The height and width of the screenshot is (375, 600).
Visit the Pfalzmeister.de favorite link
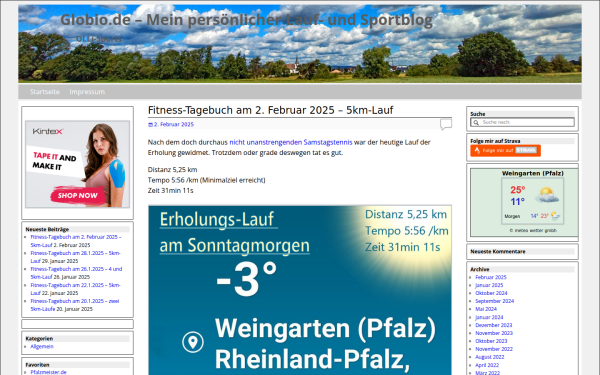coord(48,372)
